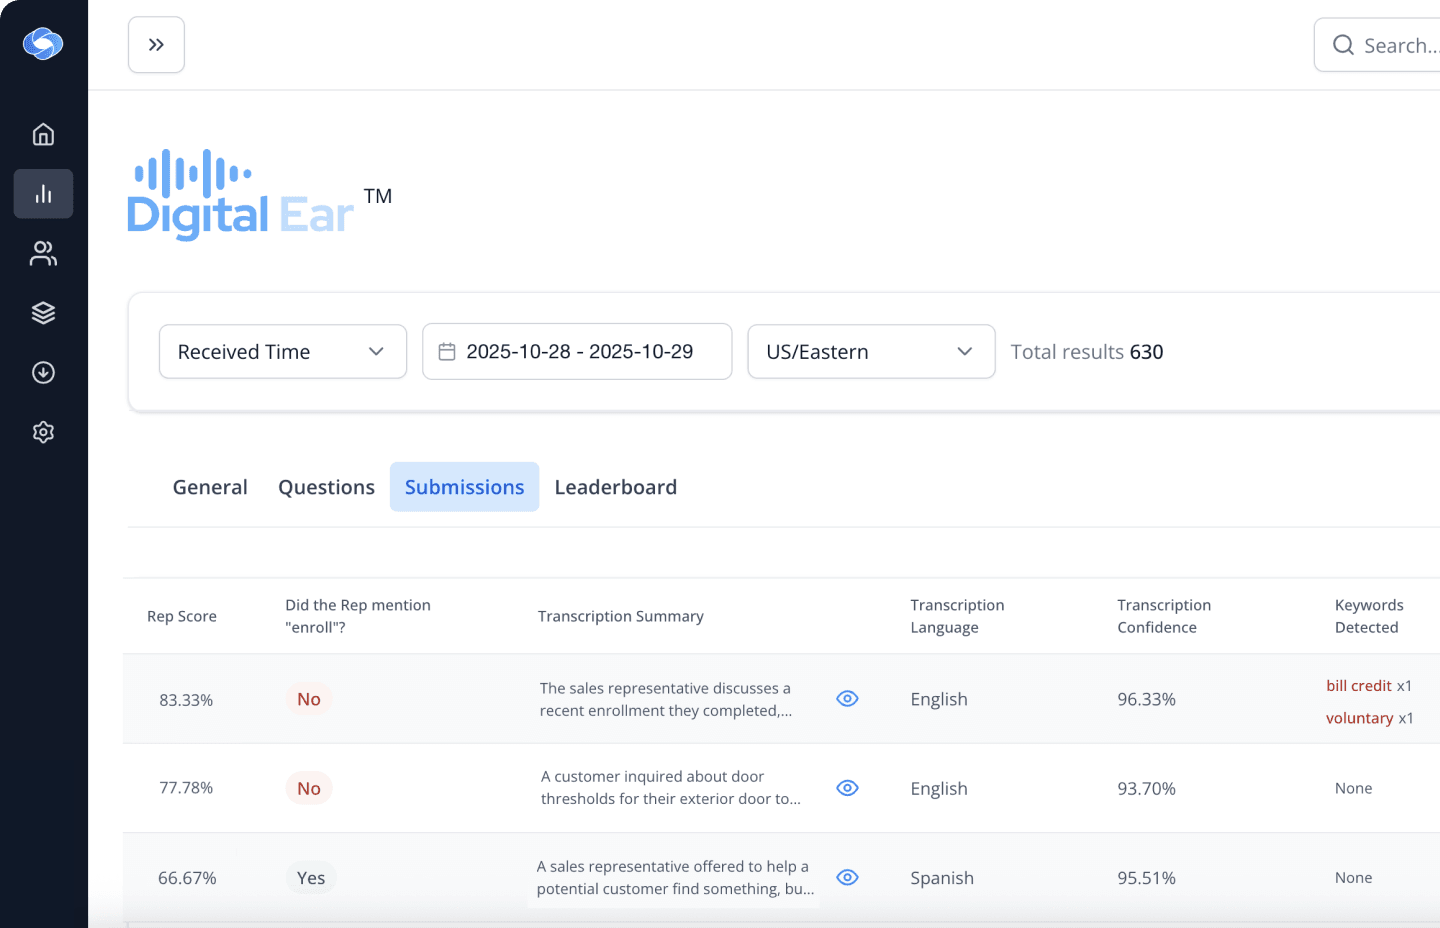
Task: Switch to the General tab
Action: 210,487
